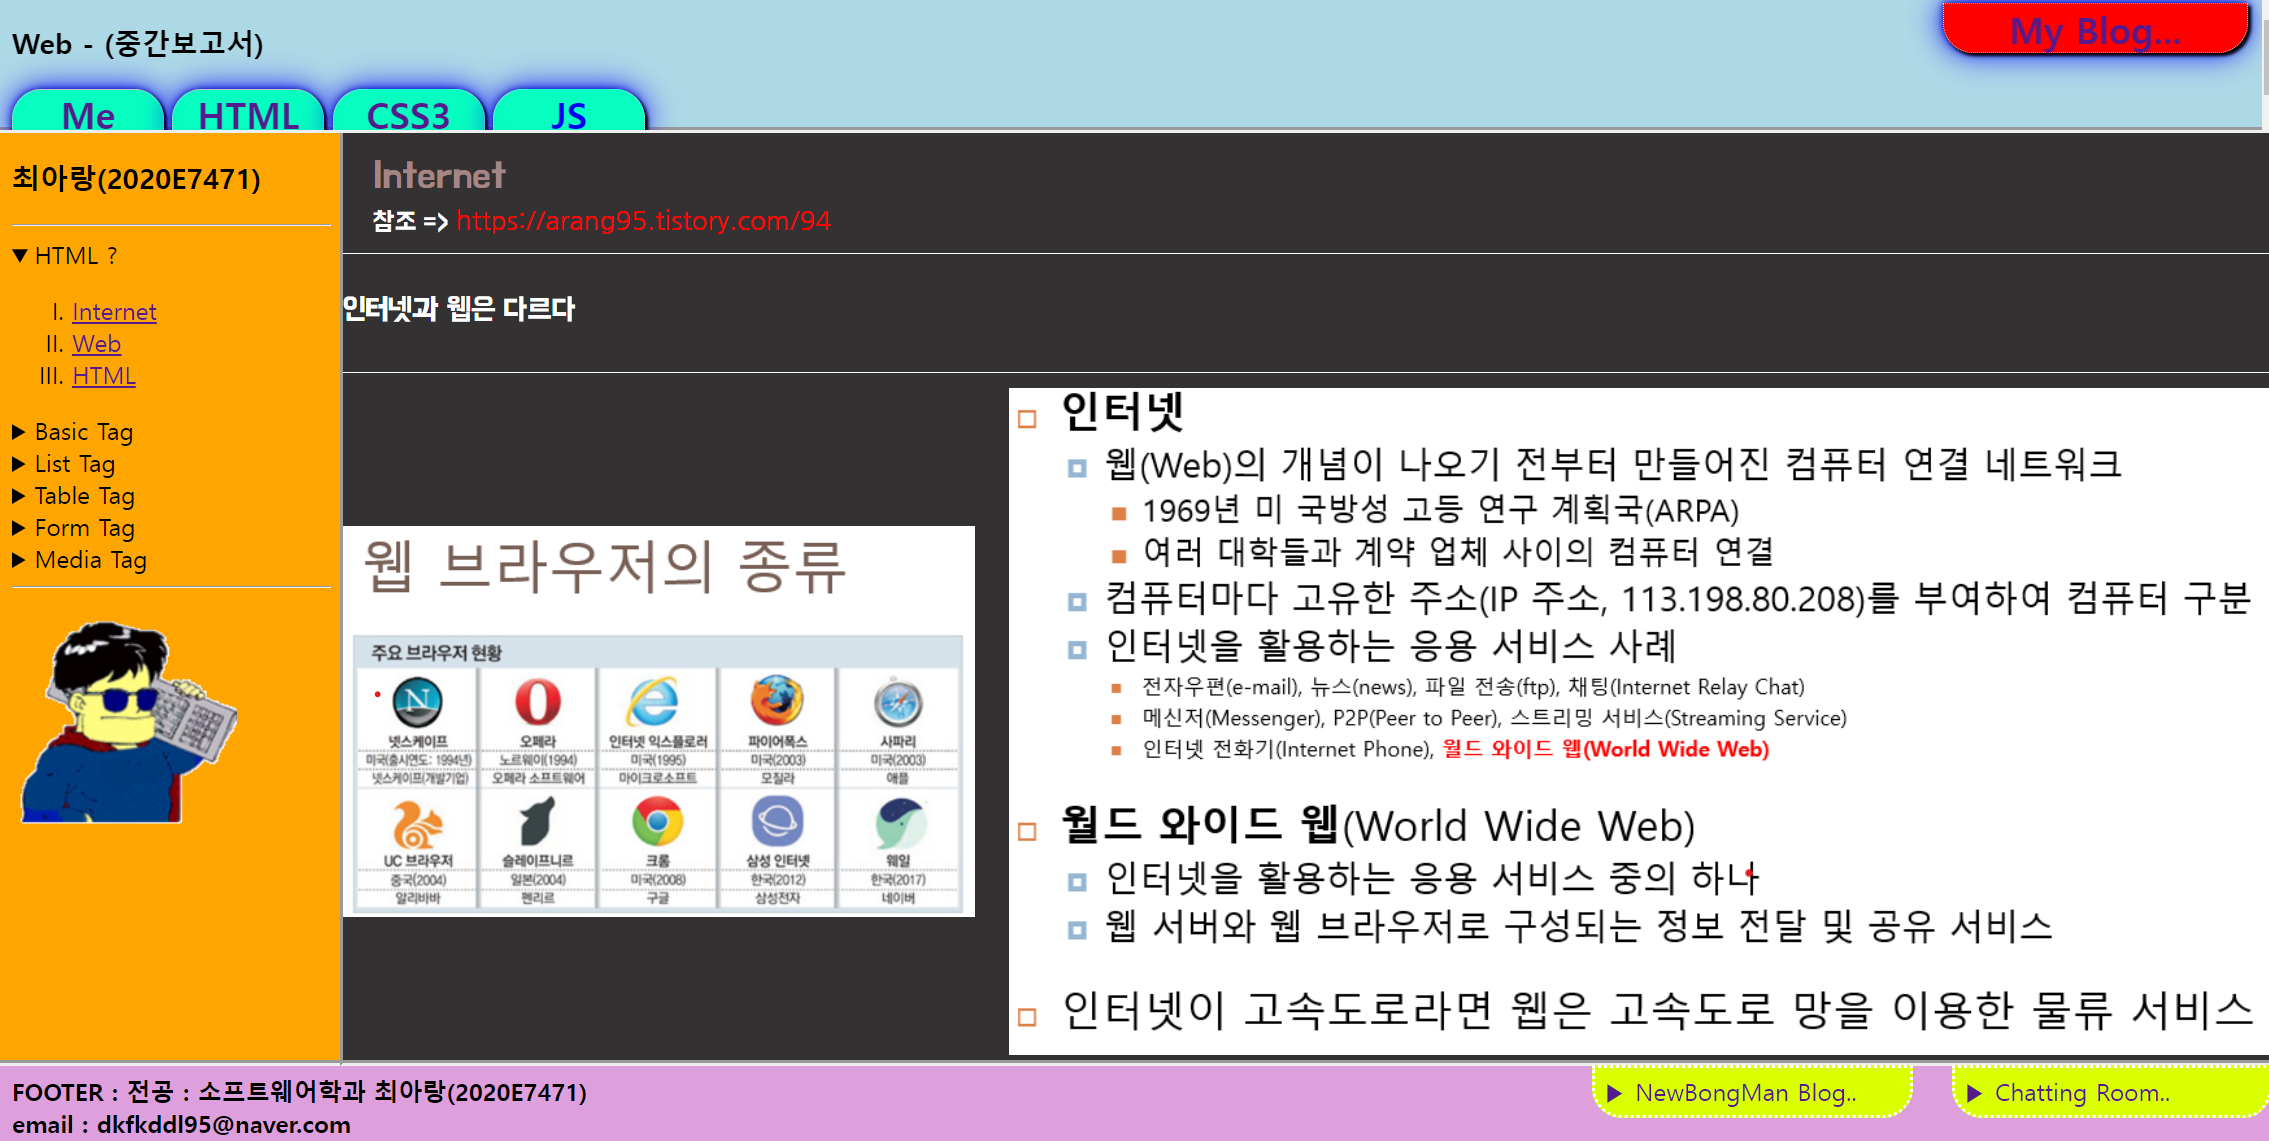This screenshot has width=2269, height=1141.
Task: Click the UC Browser squirrel icon
Action: pos(417,825)
